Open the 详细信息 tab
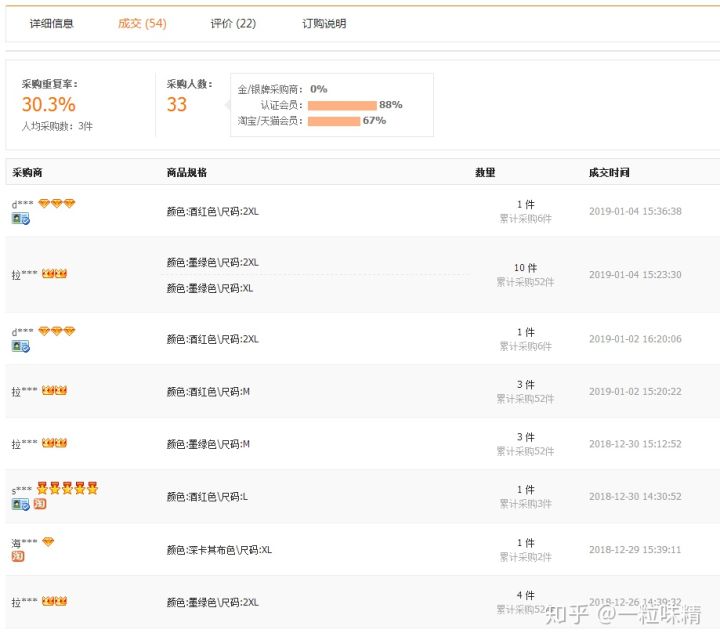 (x=51, y=24)
